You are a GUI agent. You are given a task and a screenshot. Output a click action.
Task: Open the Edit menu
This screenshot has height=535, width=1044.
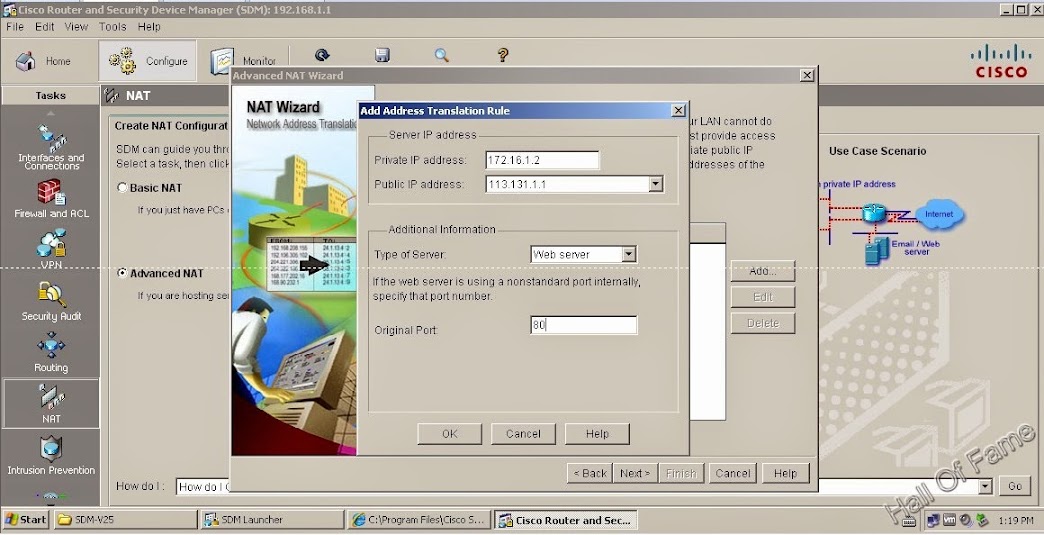click(x=45, y=27)
